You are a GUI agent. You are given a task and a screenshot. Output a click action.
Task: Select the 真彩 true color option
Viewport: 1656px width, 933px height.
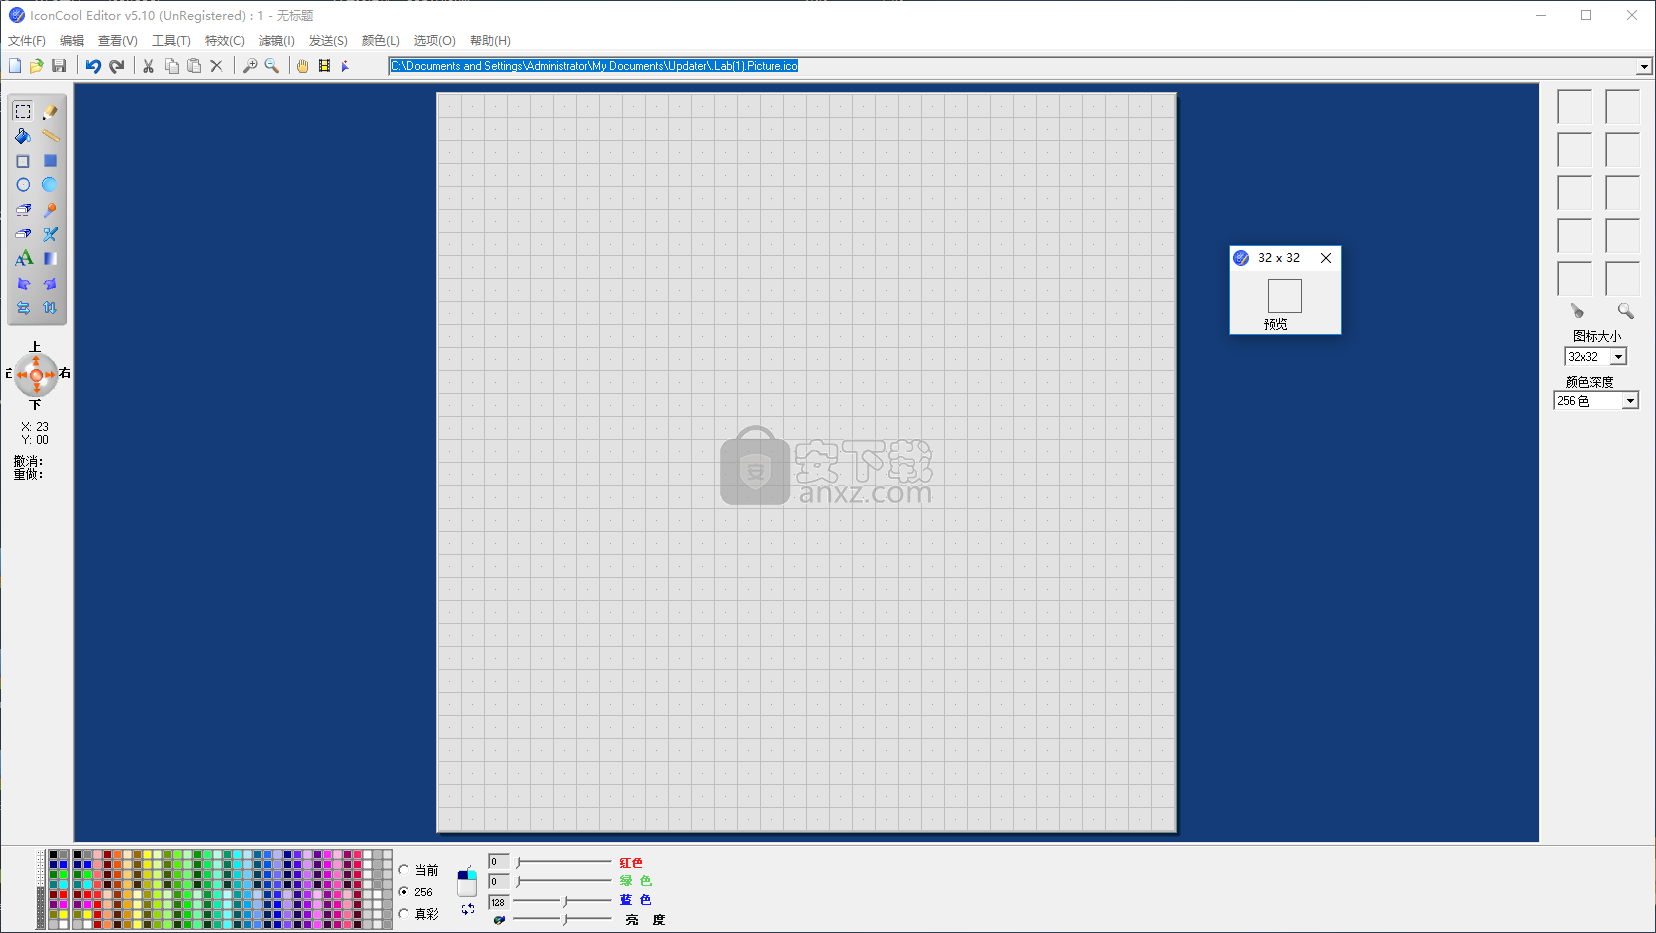point(404,913)
